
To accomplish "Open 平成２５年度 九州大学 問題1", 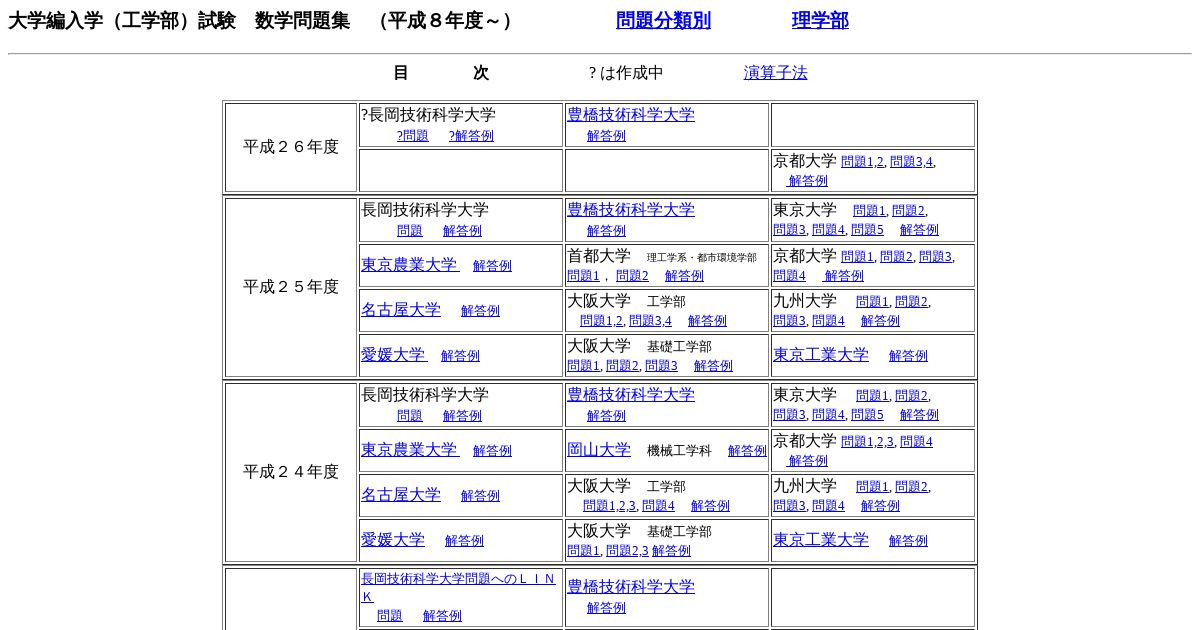I will pyautogui.click(x=872, y=302).
